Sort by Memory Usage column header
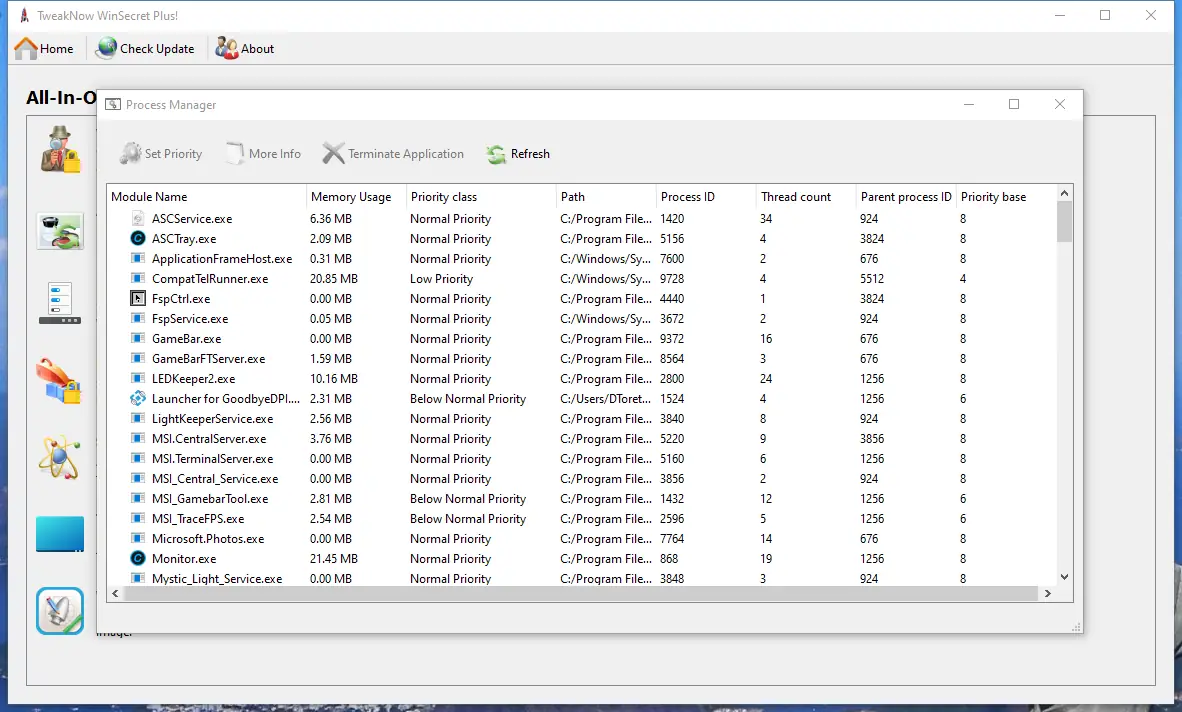This screenshot has height=712, width=1182. [x=357, y=197]
